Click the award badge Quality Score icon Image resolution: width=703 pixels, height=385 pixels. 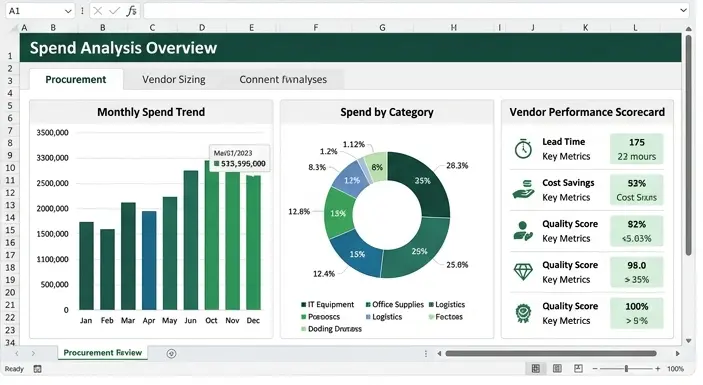click(523, 313)
